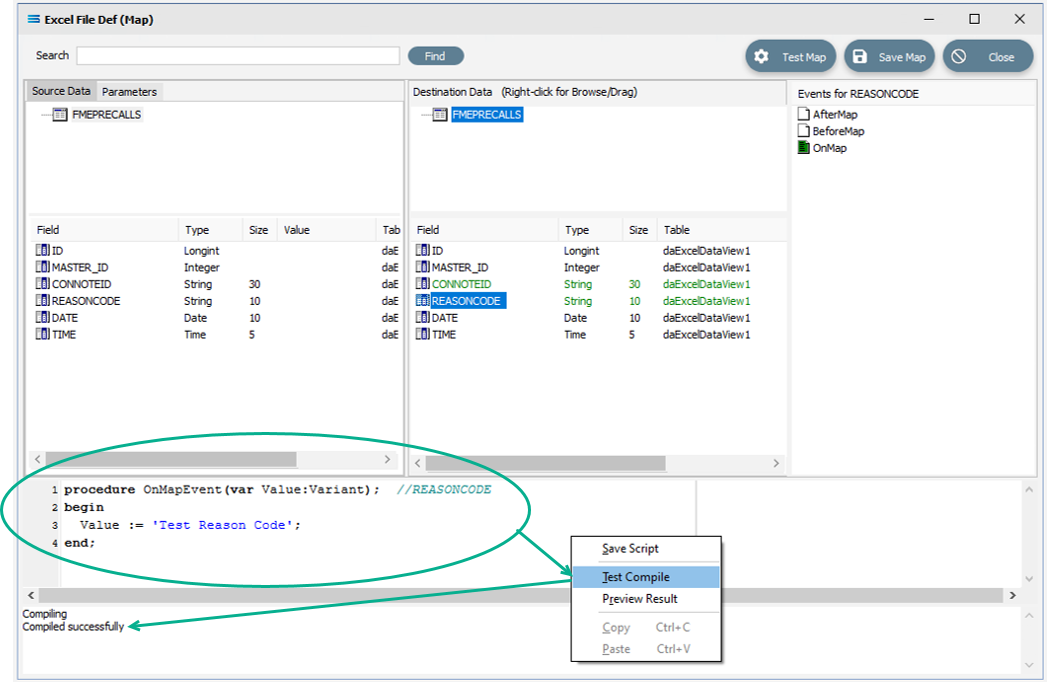
Task: Click the source DATE field icon
Action: 42,317
